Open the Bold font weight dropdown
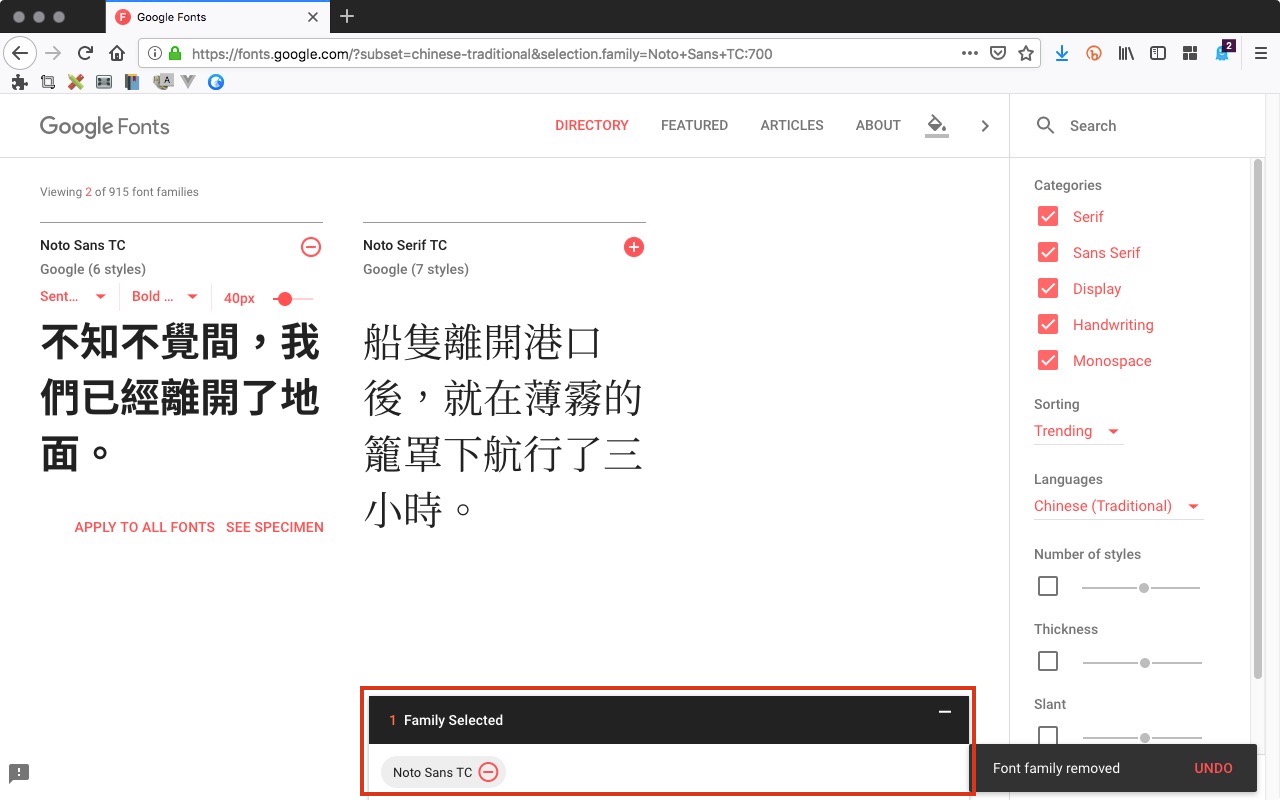Screen dimensions: 1280x800 point(166,296)
